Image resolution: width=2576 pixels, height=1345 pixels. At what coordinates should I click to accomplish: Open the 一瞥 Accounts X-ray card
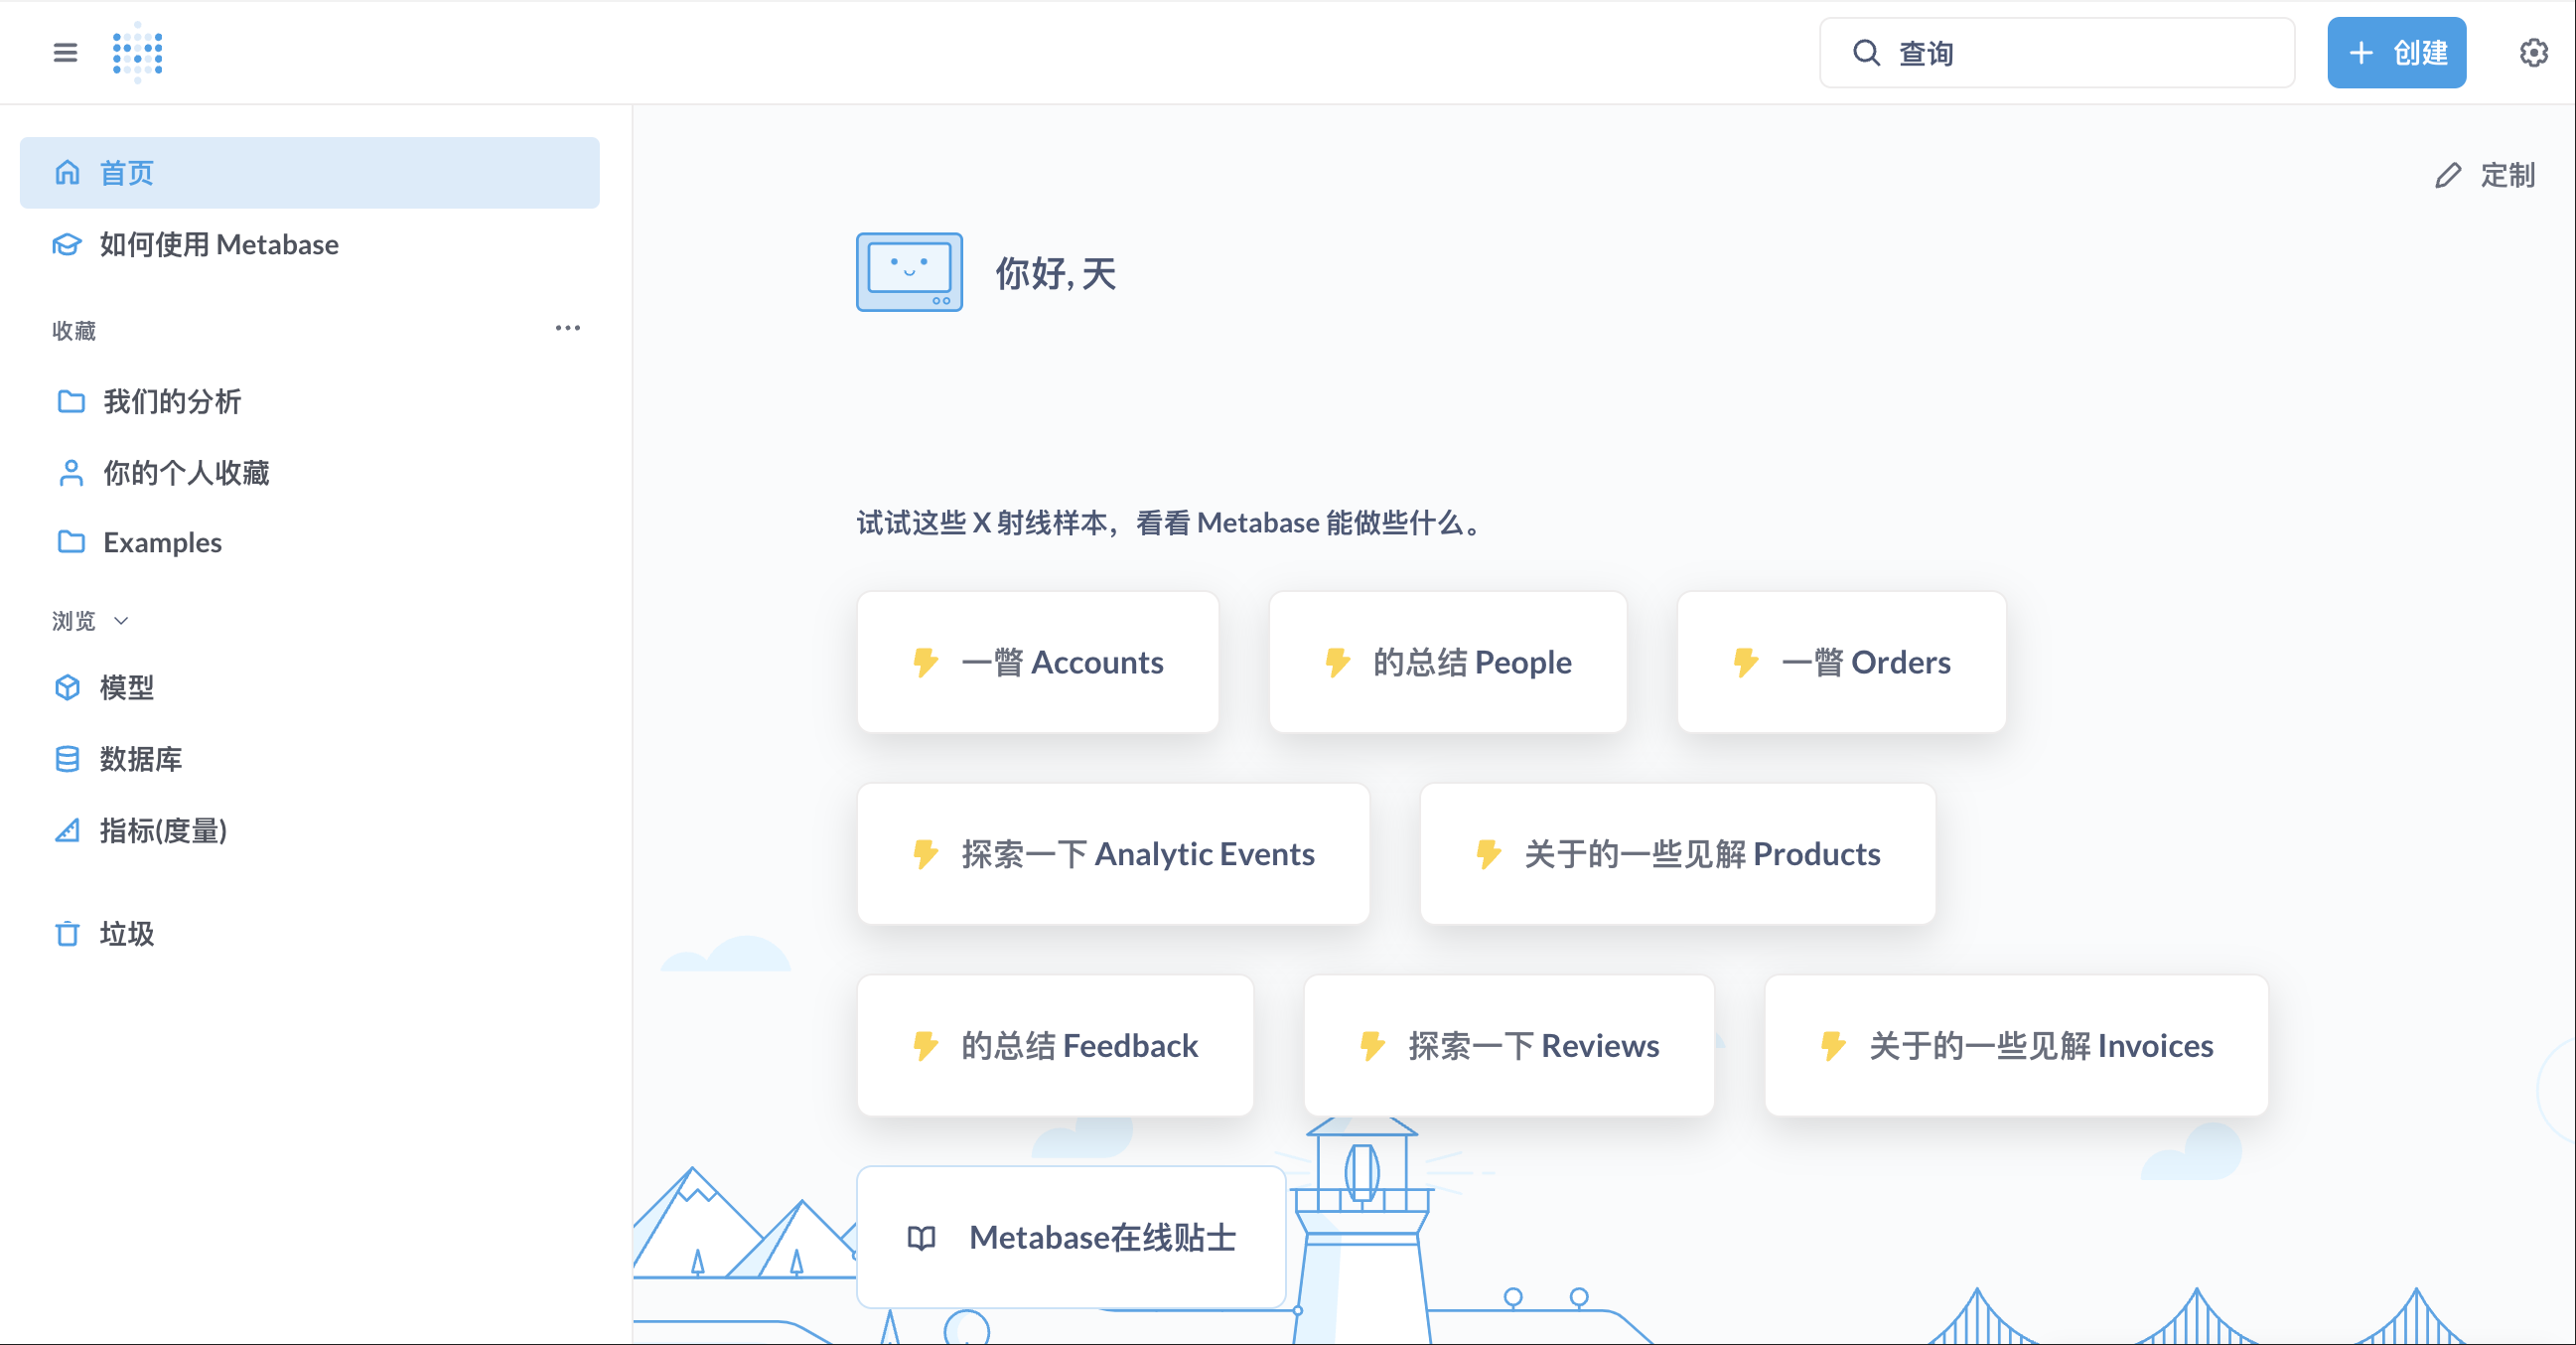[1037, 662]
